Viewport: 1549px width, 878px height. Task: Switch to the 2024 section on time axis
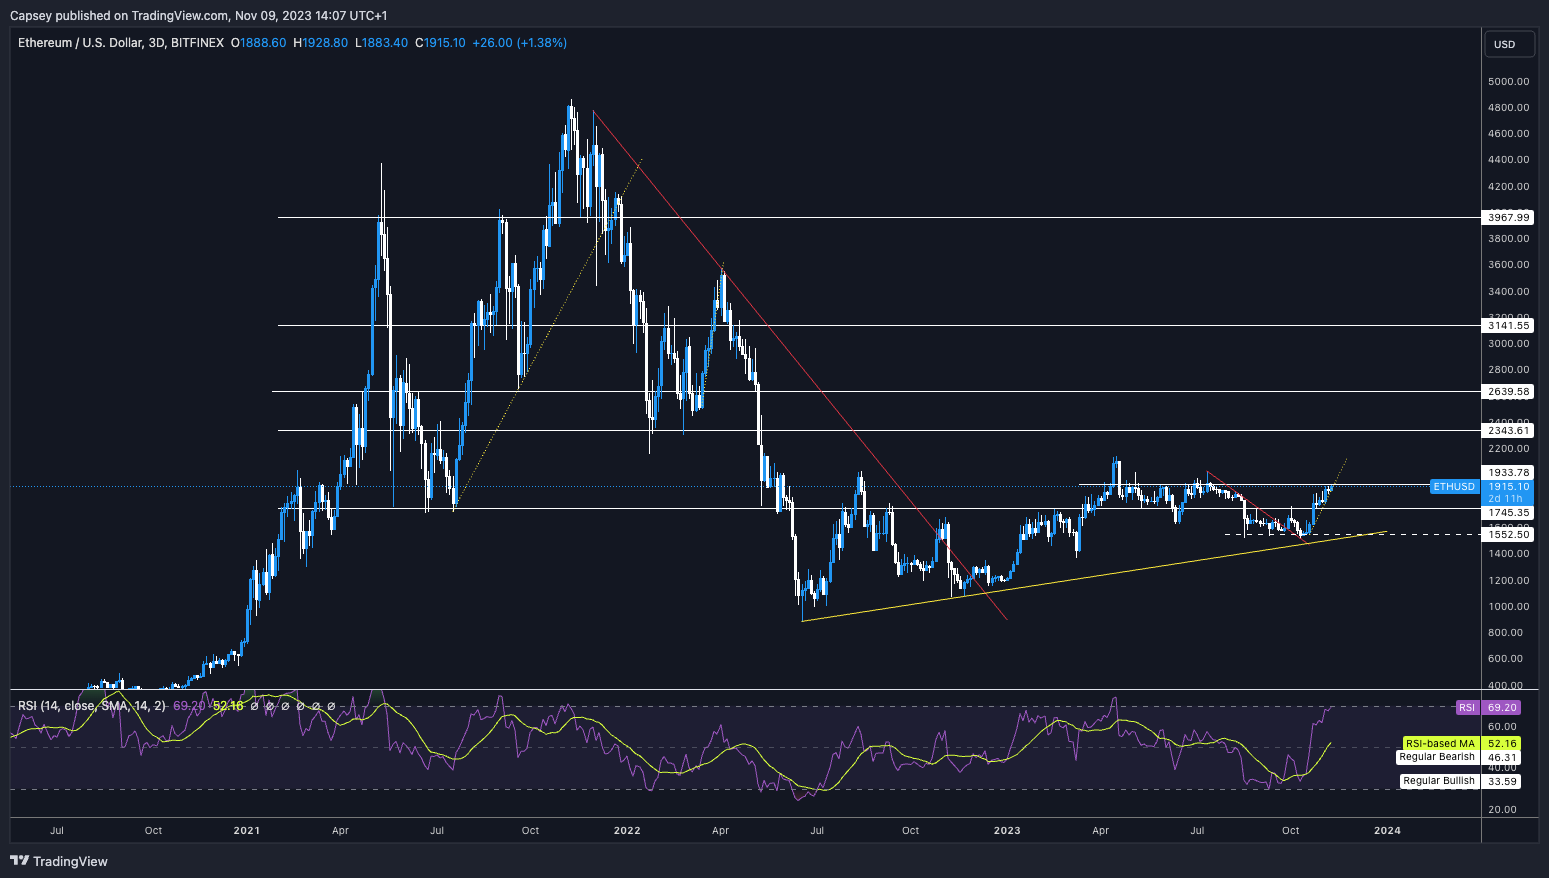[1387, 830]
